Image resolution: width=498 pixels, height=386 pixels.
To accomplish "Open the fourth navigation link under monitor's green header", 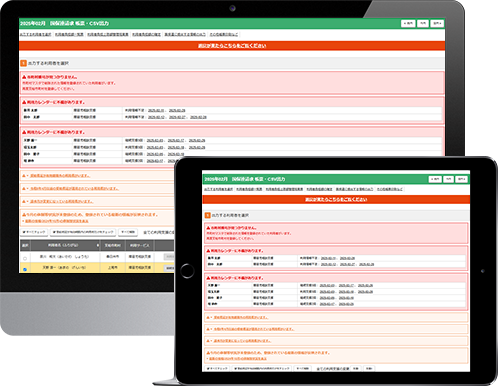I will coord(146,34).
